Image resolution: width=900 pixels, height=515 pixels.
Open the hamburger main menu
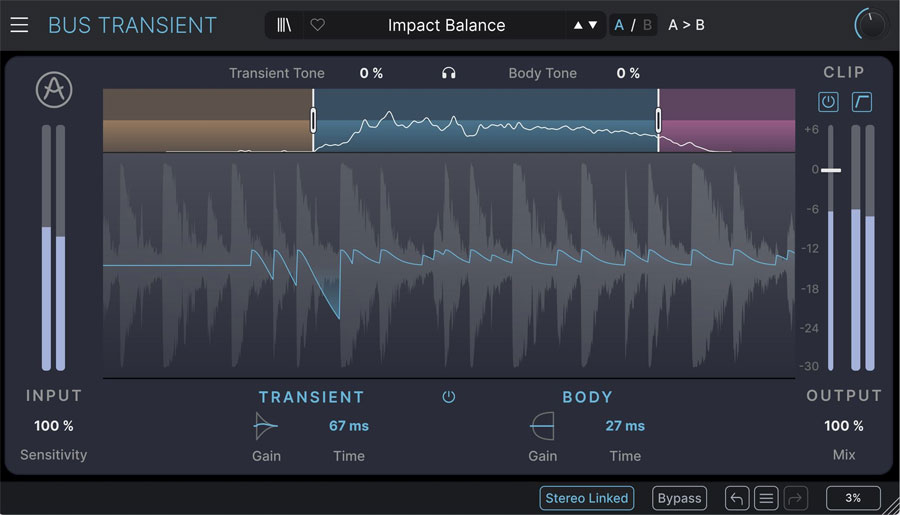(19, 25)
